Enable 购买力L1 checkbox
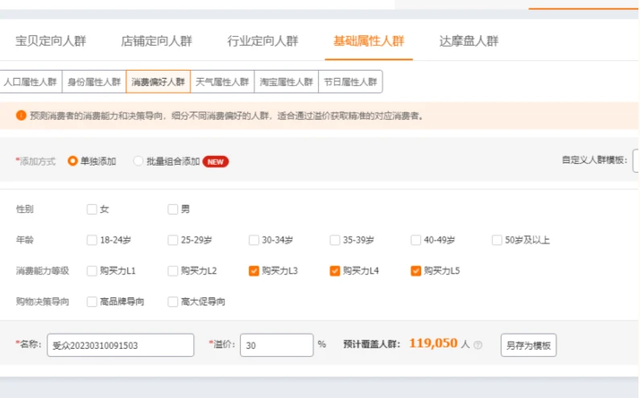This screenshot has width=640, height=398. point(92,271)
